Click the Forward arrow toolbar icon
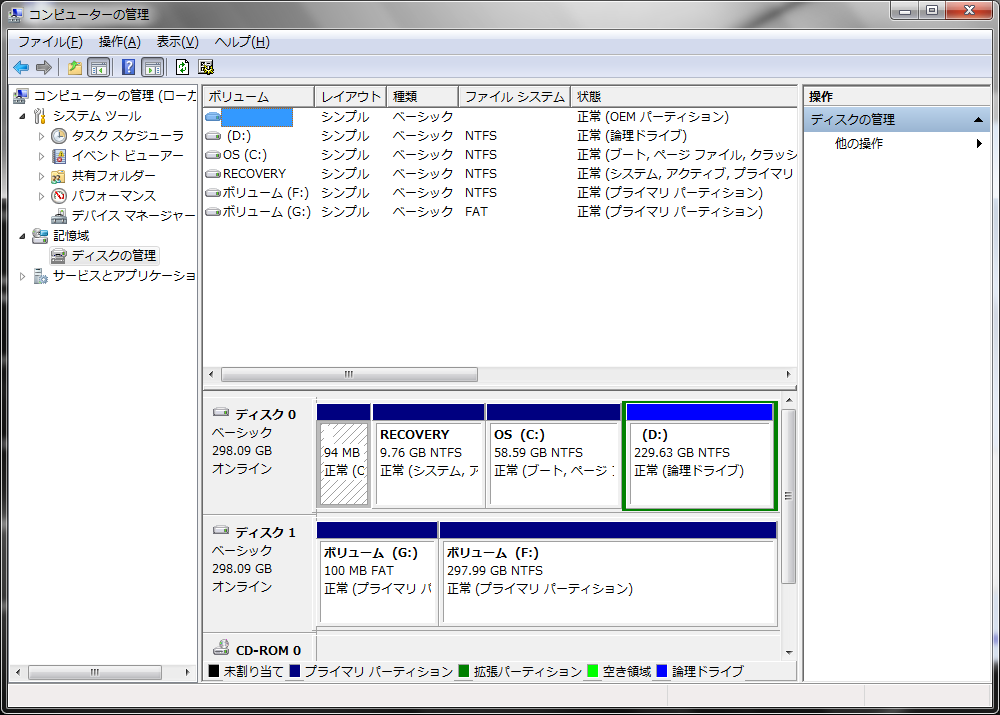The width and height of the screenshot is (1000, 715). click(x=43, y=67)
